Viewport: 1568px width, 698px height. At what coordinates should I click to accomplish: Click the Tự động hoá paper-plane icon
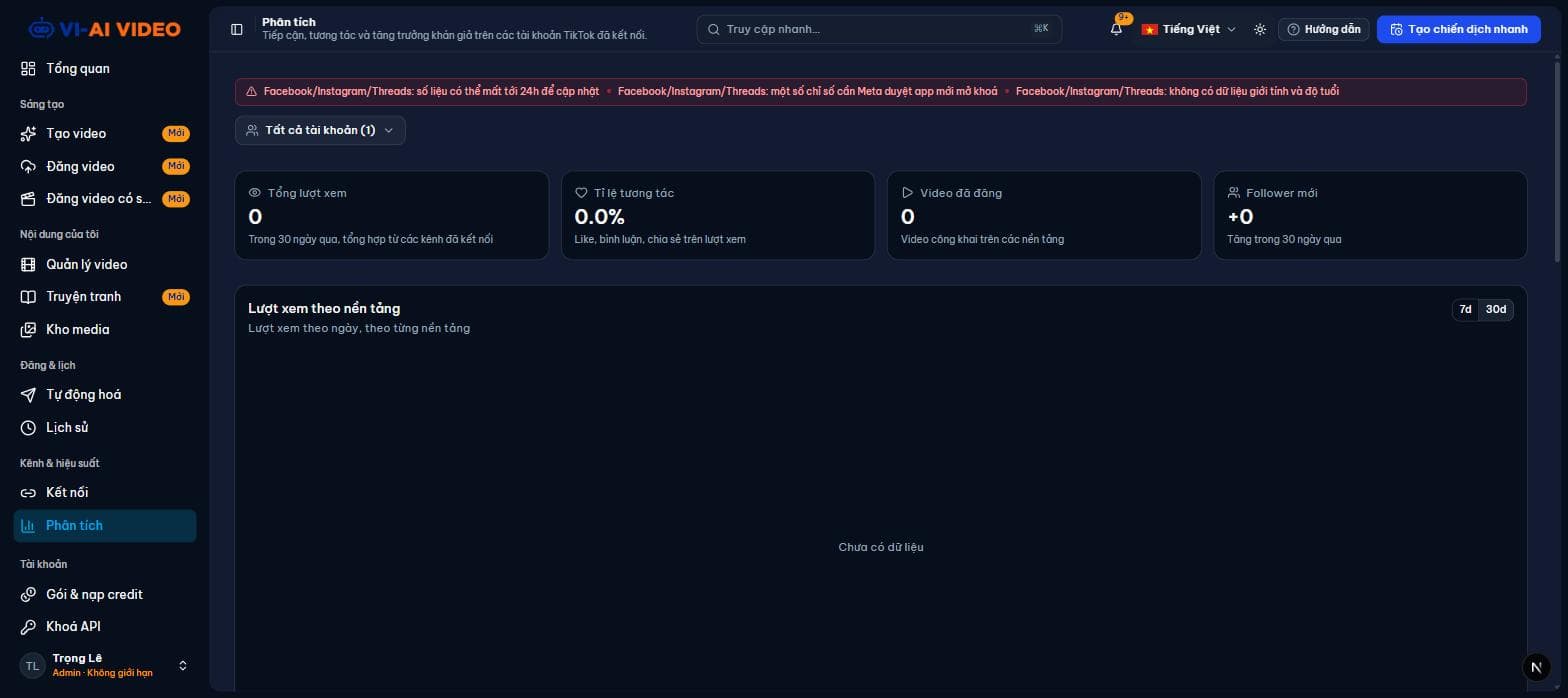click(x=28, y=394)
